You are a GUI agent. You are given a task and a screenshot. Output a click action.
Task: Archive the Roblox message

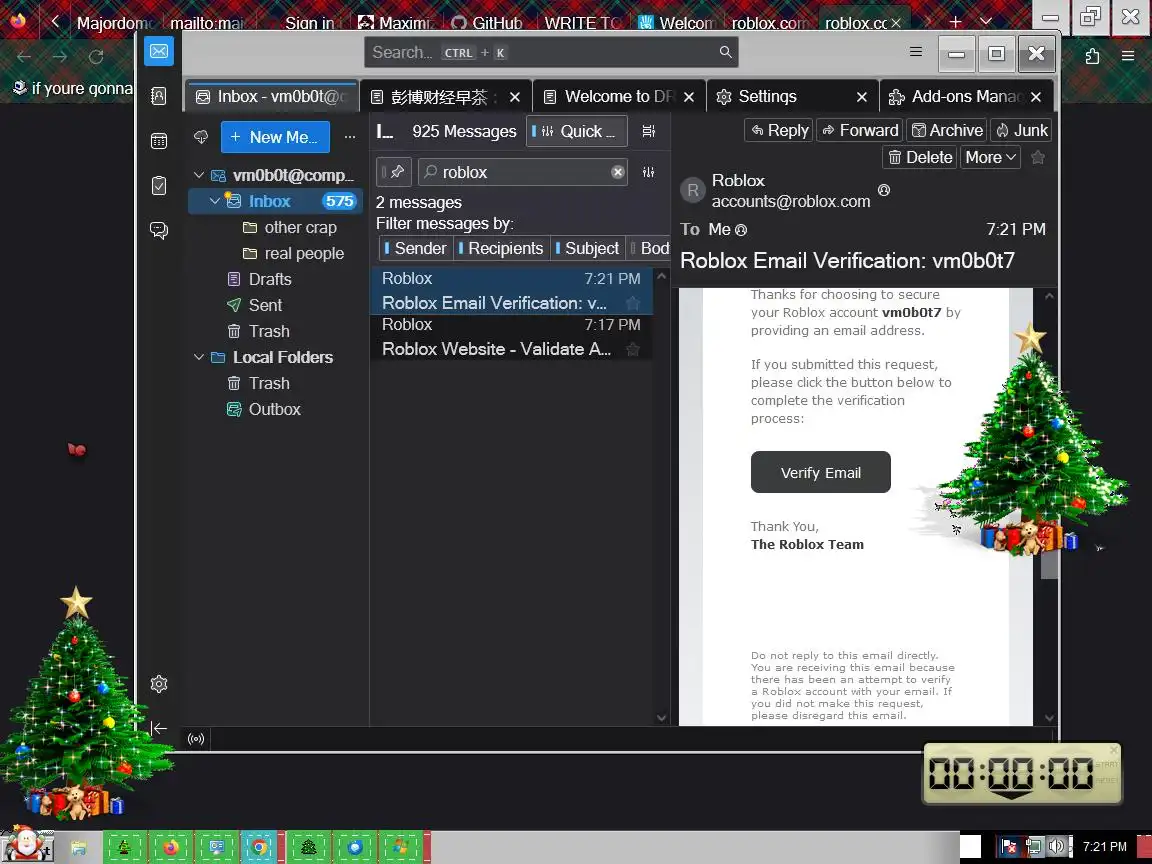pos(947,130)
